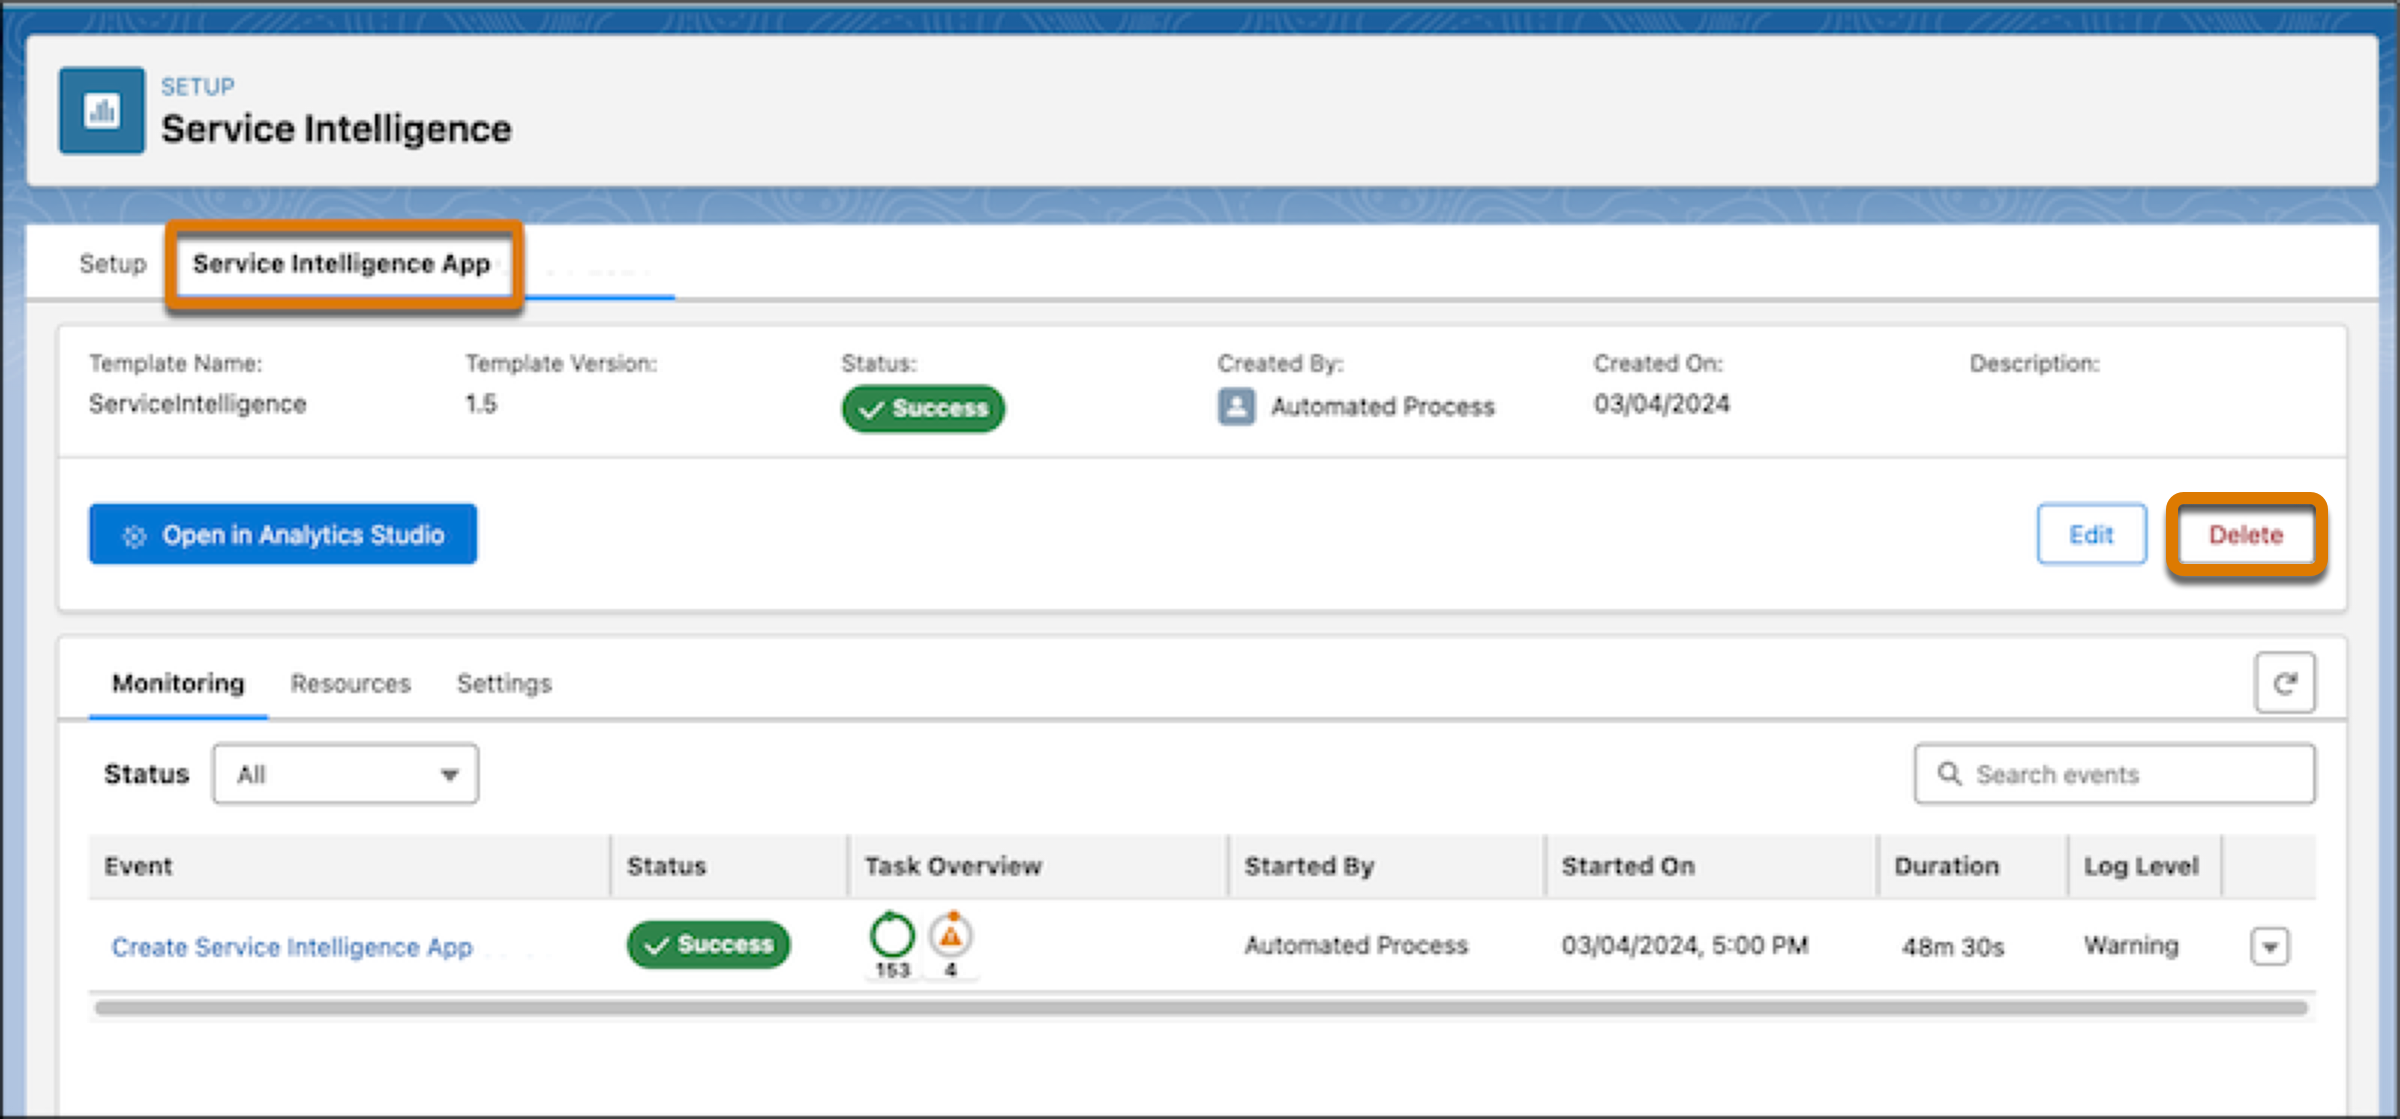
Task: Click Automated Process in Started By column
Action: click(1356, 945)
